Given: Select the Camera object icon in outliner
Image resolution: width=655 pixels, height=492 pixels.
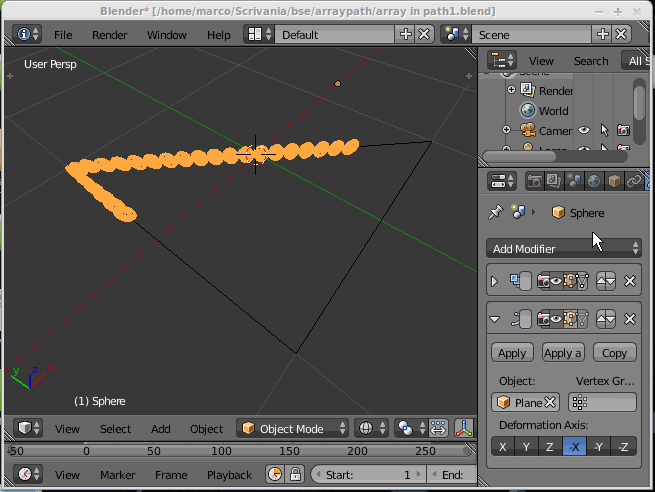Looking at the screenshot, I should 528,130.
